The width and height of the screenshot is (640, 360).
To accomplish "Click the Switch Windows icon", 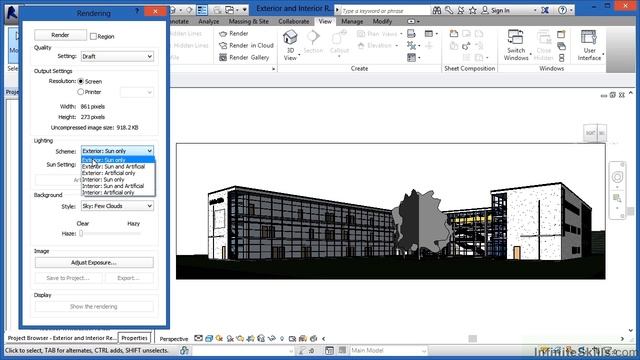I will (x=516, y=38).
